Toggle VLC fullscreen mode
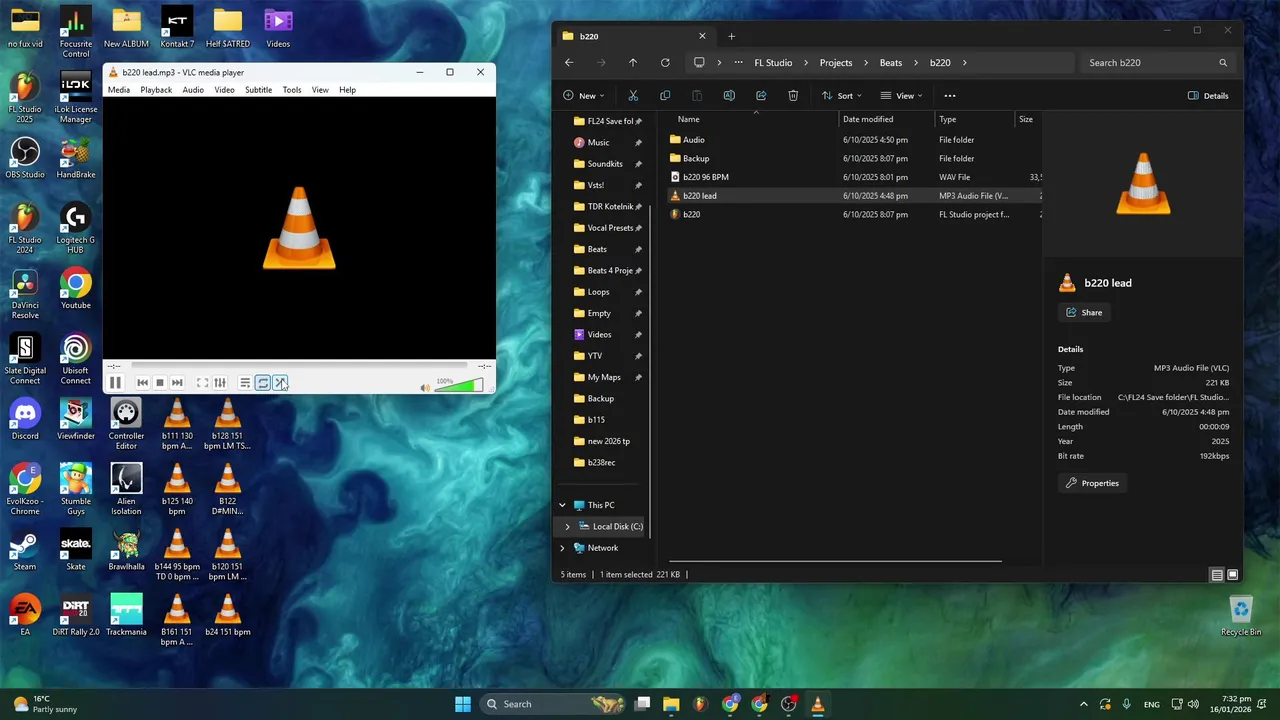The width and height of the screenshot is (1280, 720). pos(202,383)
